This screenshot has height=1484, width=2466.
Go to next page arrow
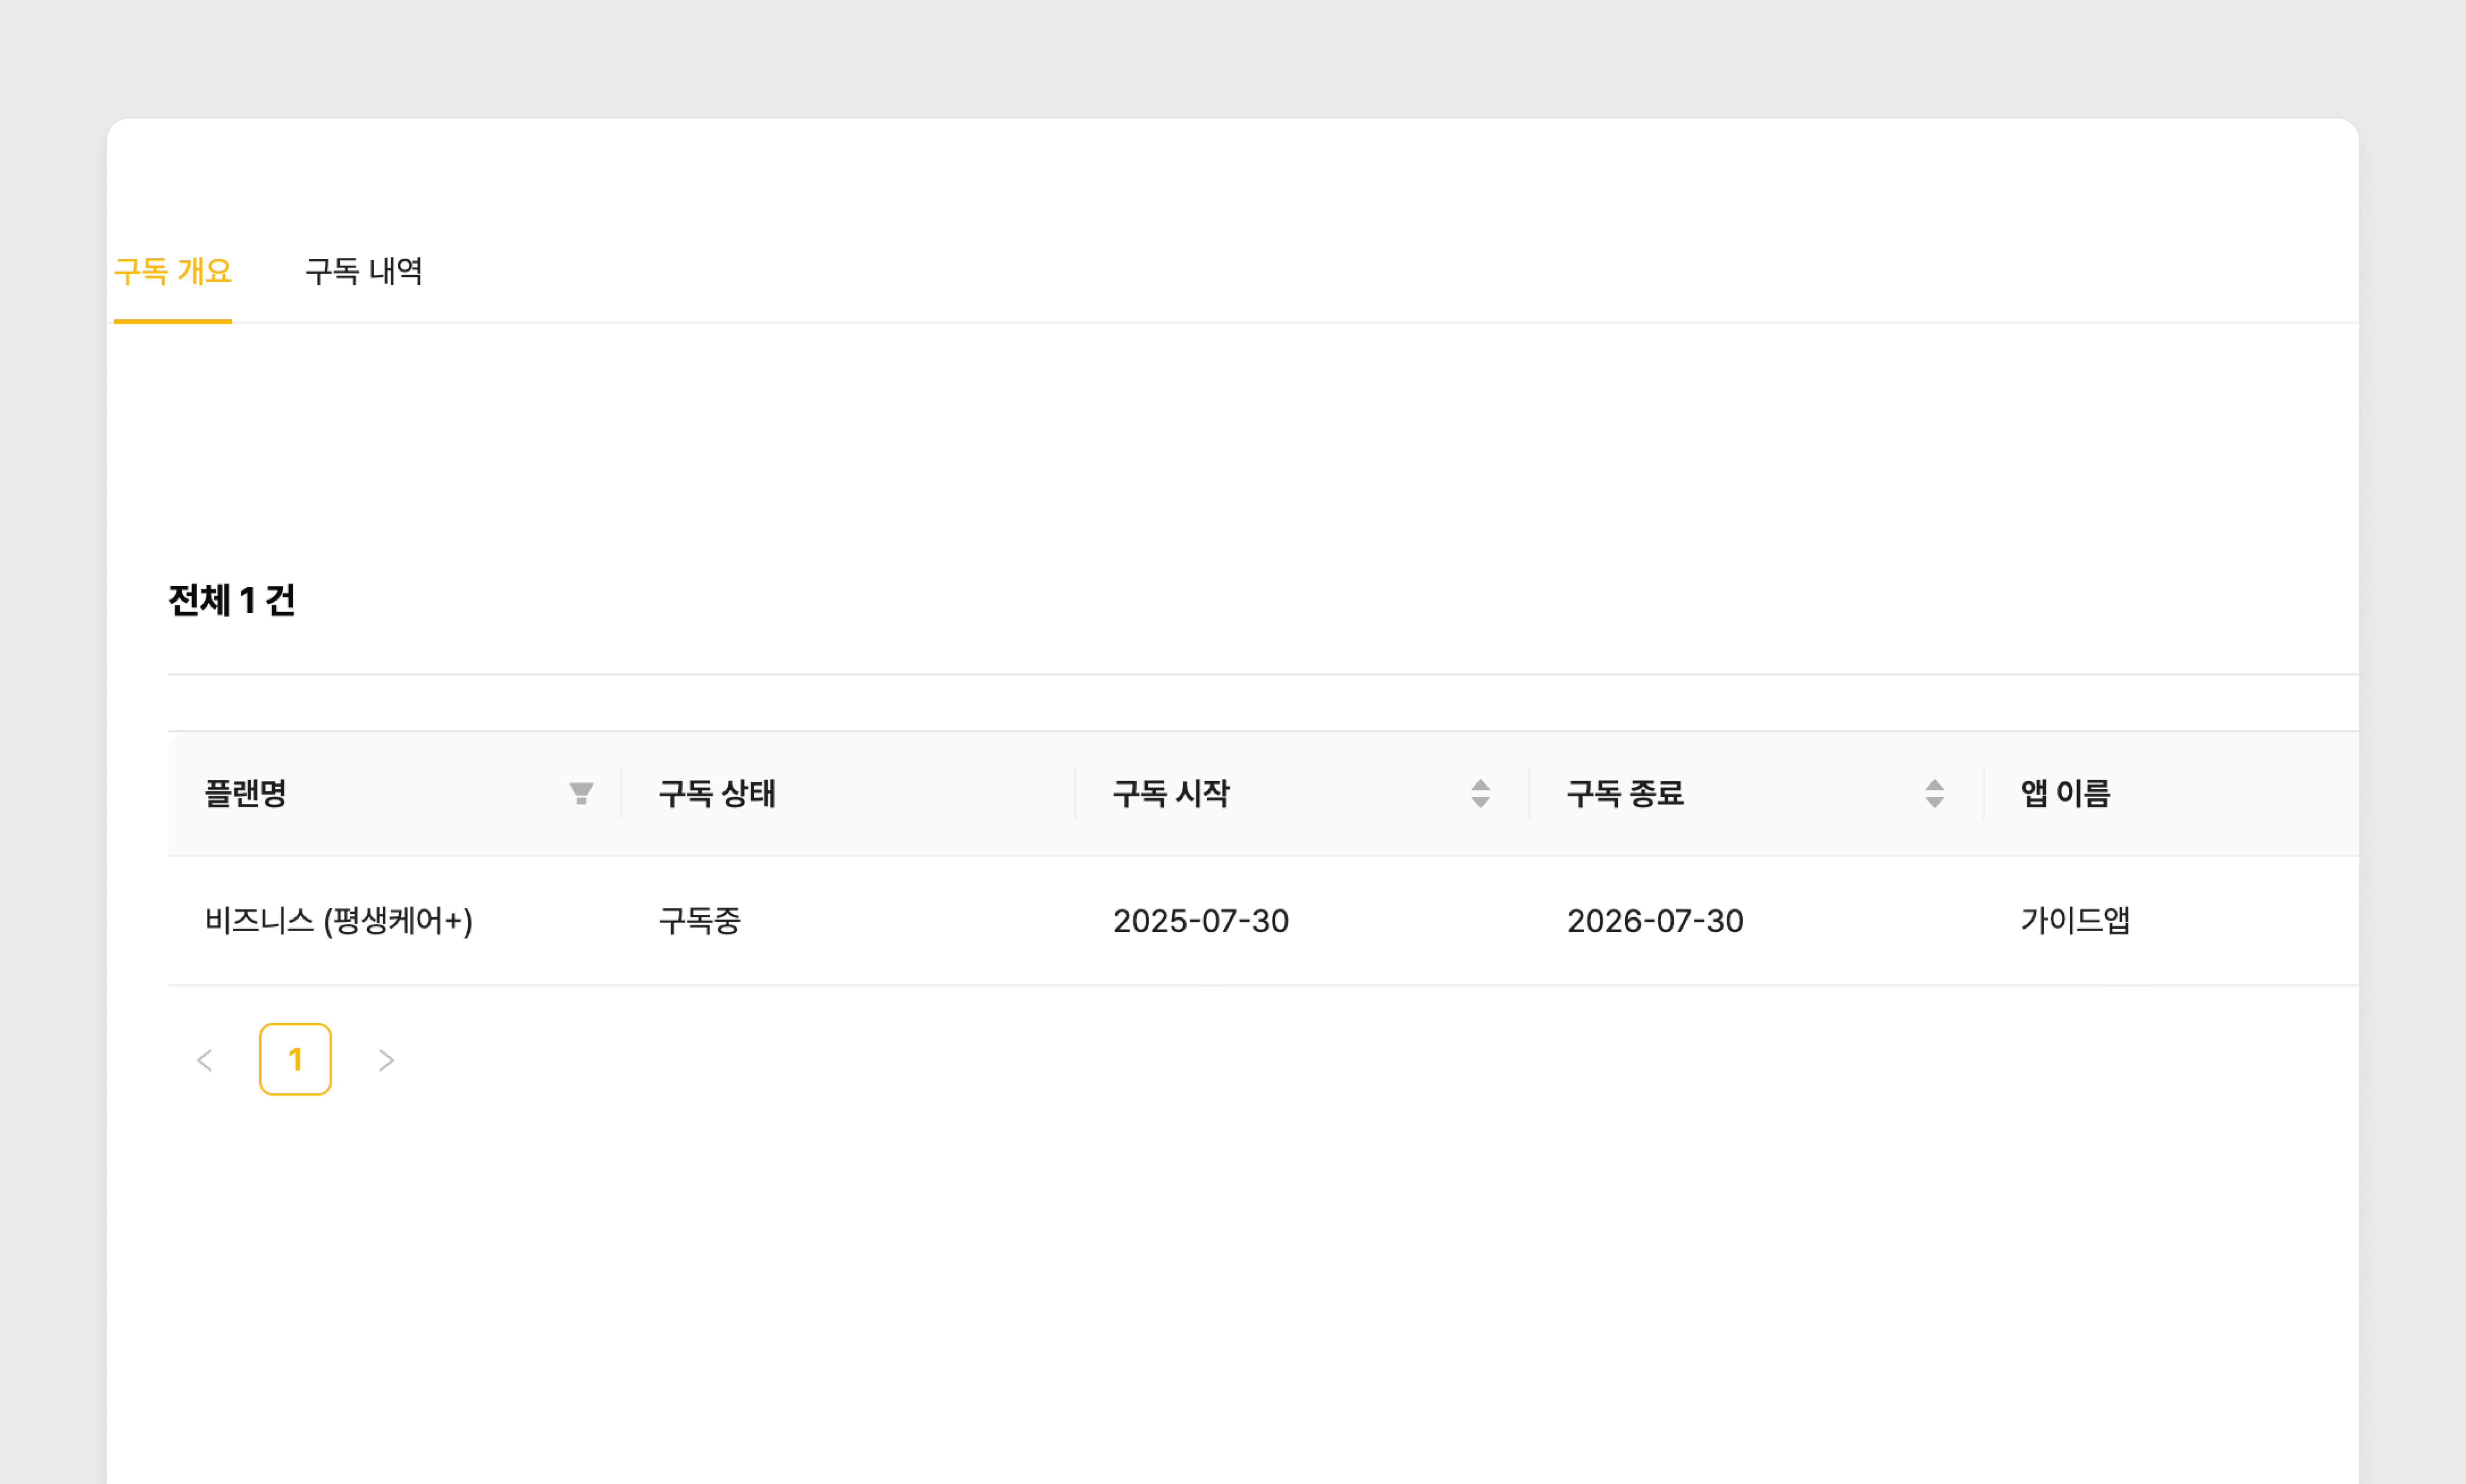386,1060
